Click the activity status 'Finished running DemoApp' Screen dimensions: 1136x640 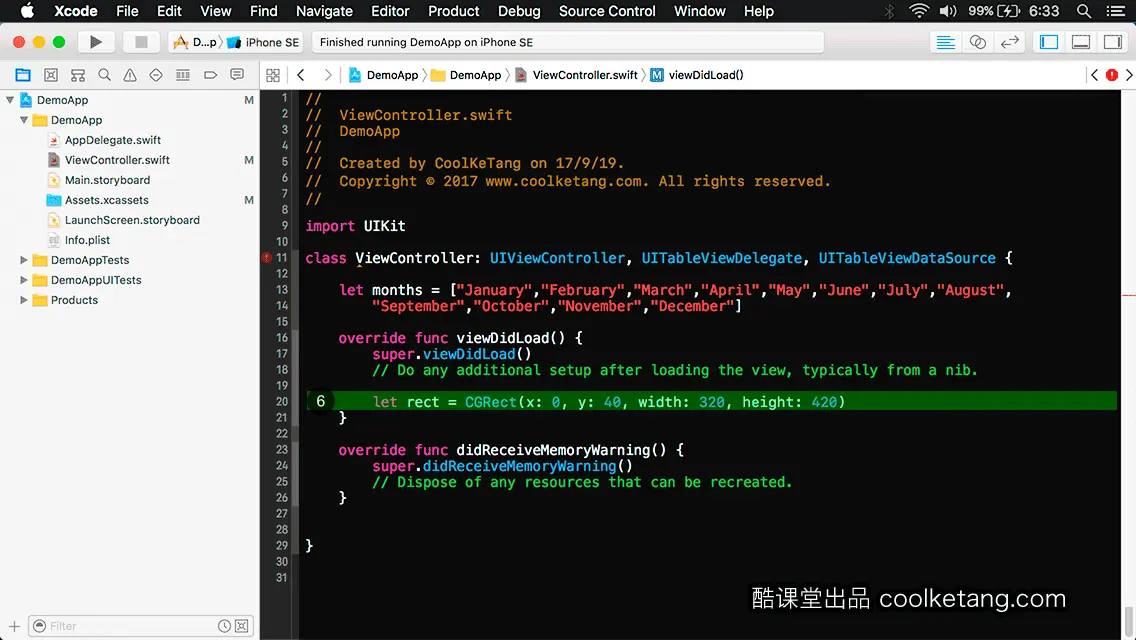point(568,42)
